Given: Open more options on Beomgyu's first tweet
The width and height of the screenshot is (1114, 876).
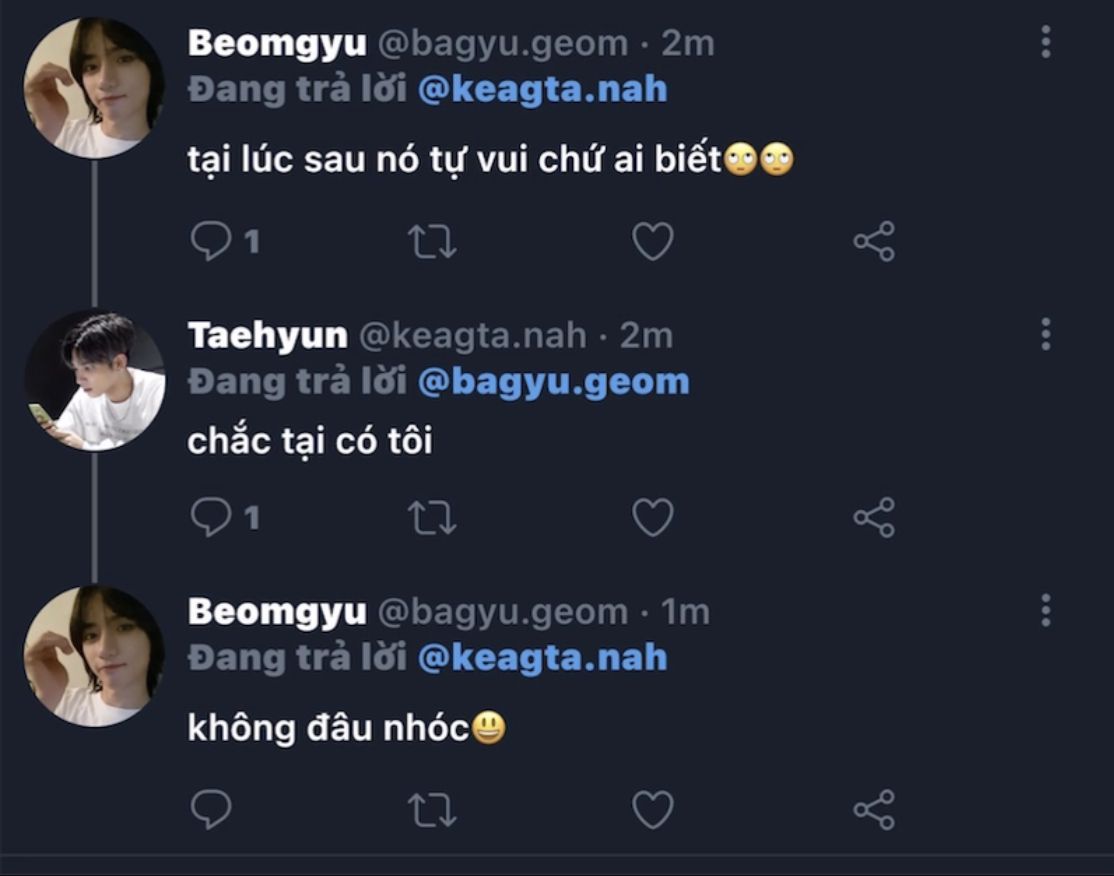Looking at the screenshot, I should [x=1045, y=42].
